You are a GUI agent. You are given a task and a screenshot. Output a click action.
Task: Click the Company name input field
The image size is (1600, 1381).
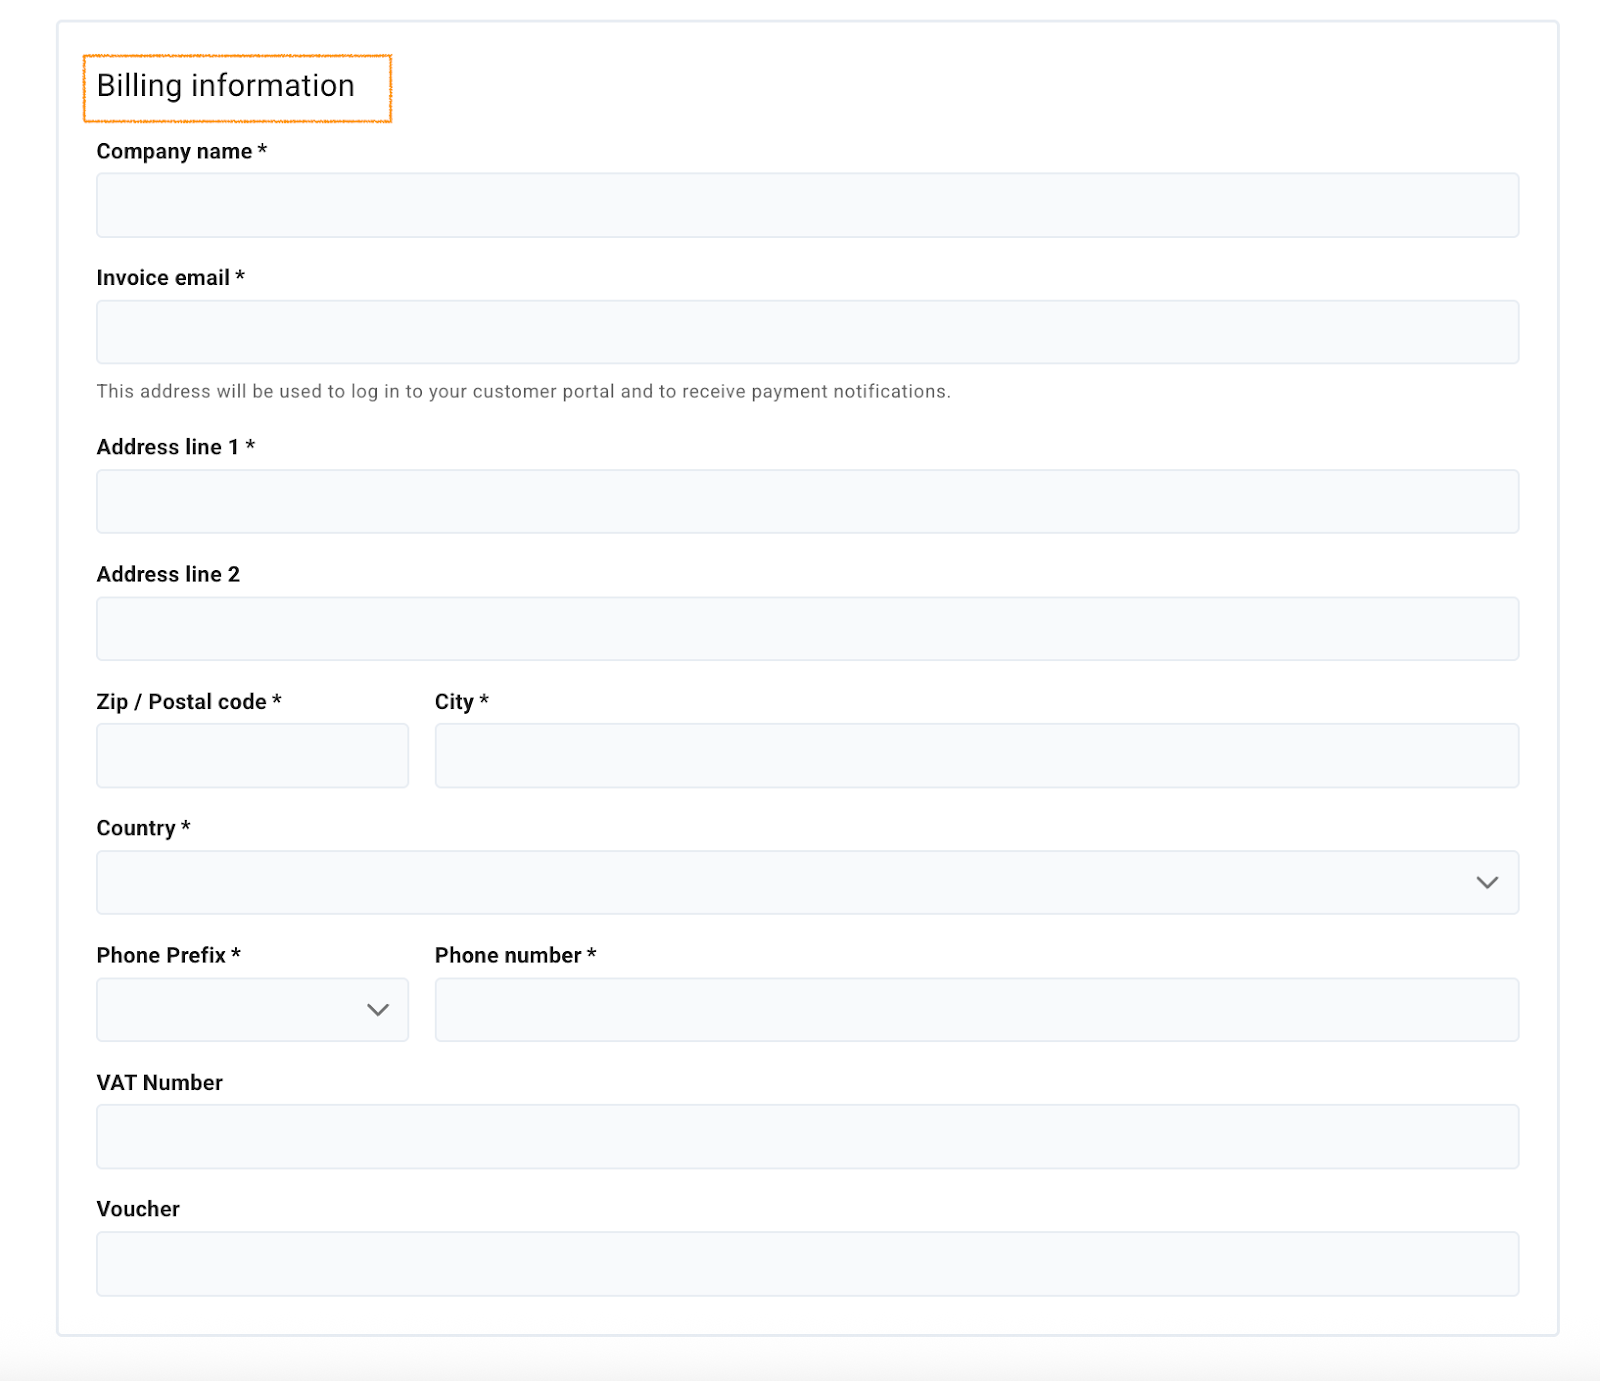coord(807,205)
